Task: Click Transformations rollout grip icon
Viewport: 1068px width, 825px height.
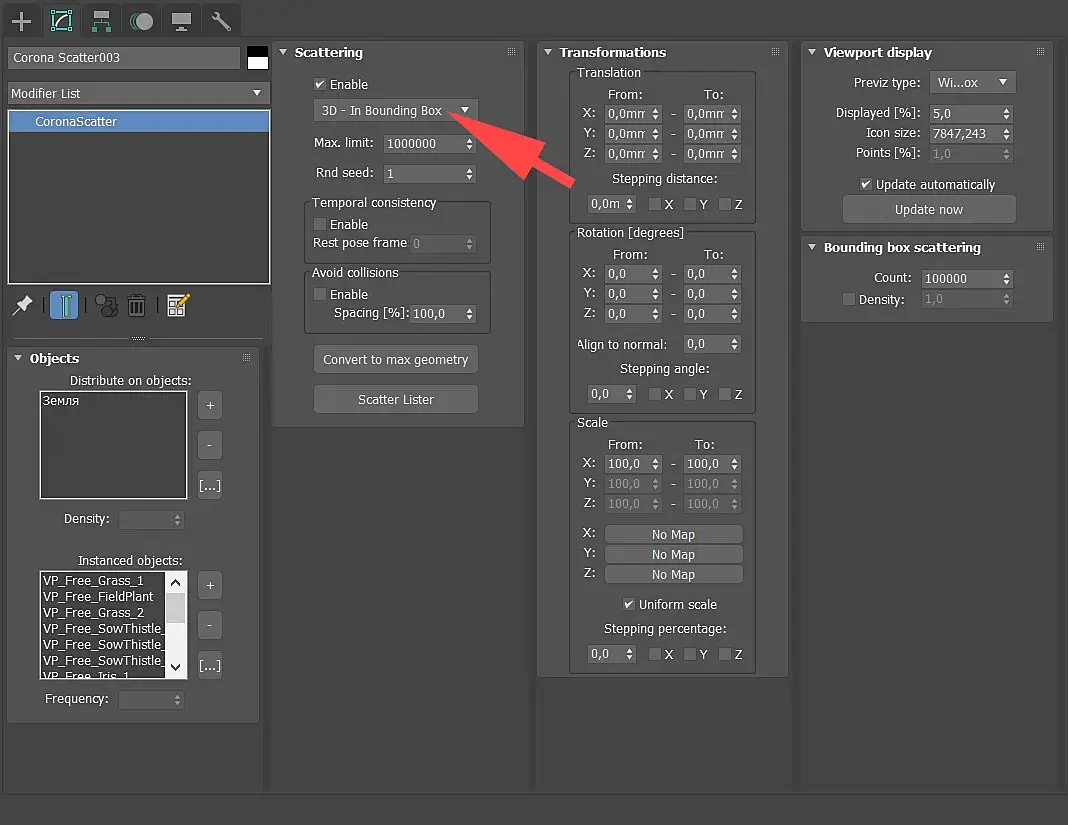Action: pos(775,52)
